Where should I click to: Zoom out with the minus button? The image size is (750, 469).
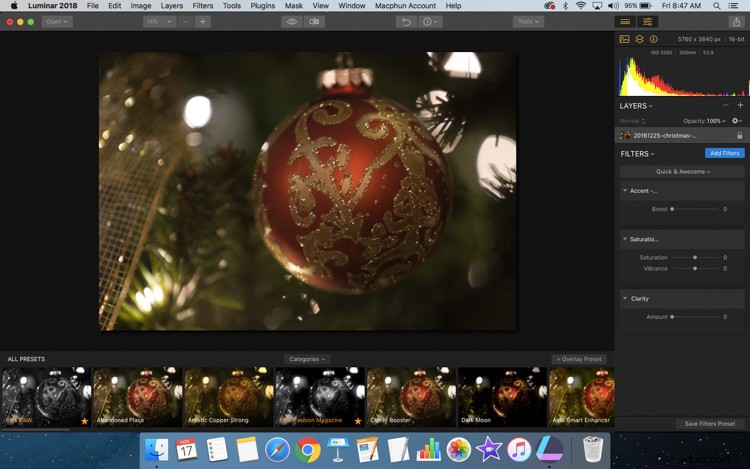coord(186,22)
